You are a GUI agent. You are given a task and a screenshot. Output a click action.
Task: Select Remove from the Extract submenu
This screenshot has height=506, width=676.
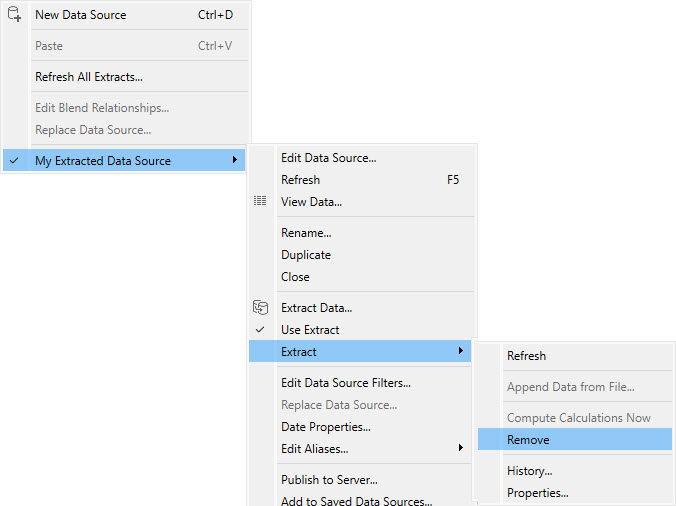click(x=528, y=440)
